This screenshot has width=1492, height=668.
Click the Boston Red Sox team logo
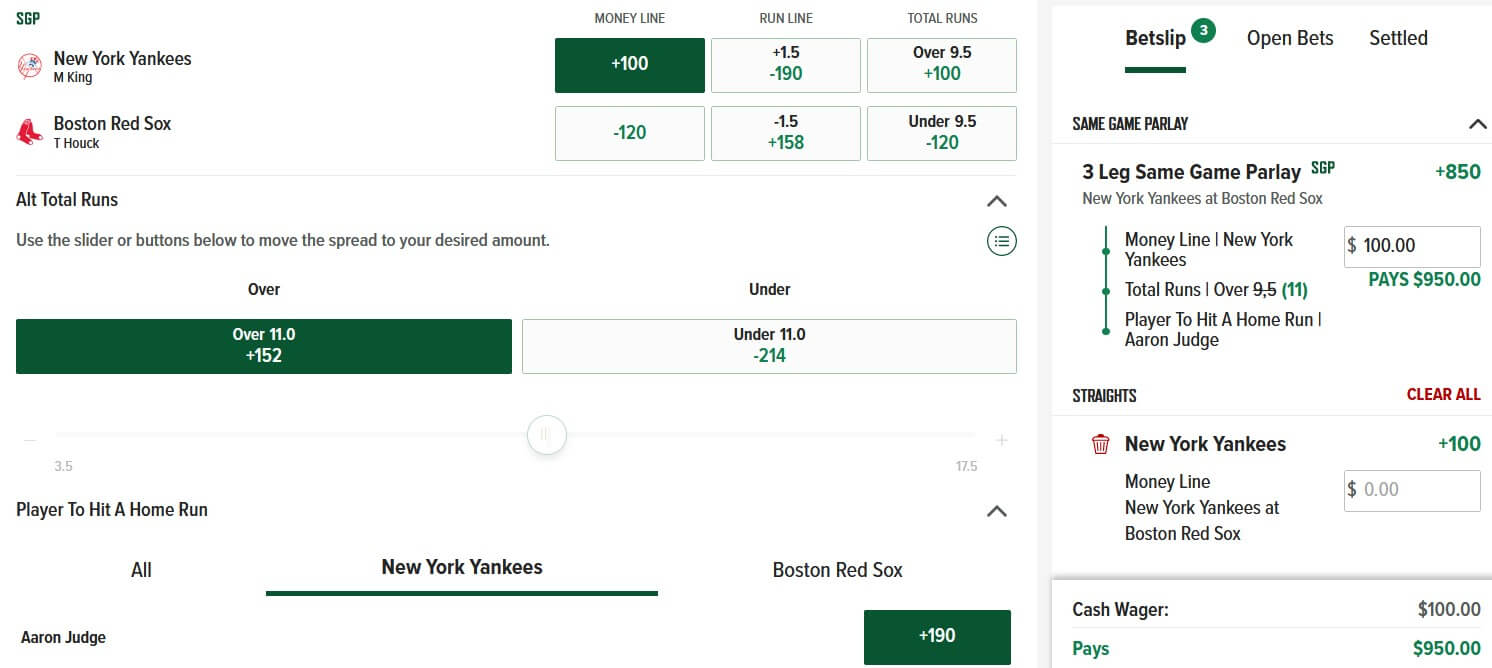(x=30, y=132)
